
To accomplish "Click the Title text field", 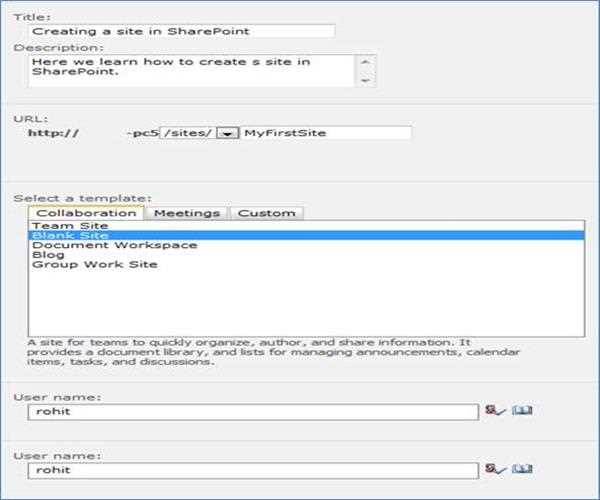I will click(181, 32).
